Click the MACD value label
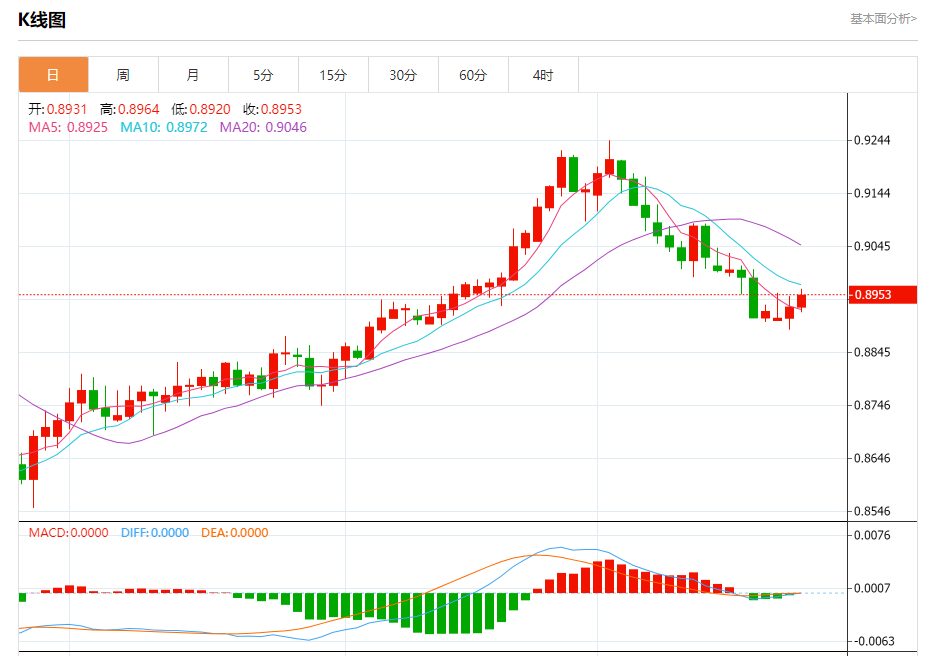929x656 pixels. tap(68, 533)
